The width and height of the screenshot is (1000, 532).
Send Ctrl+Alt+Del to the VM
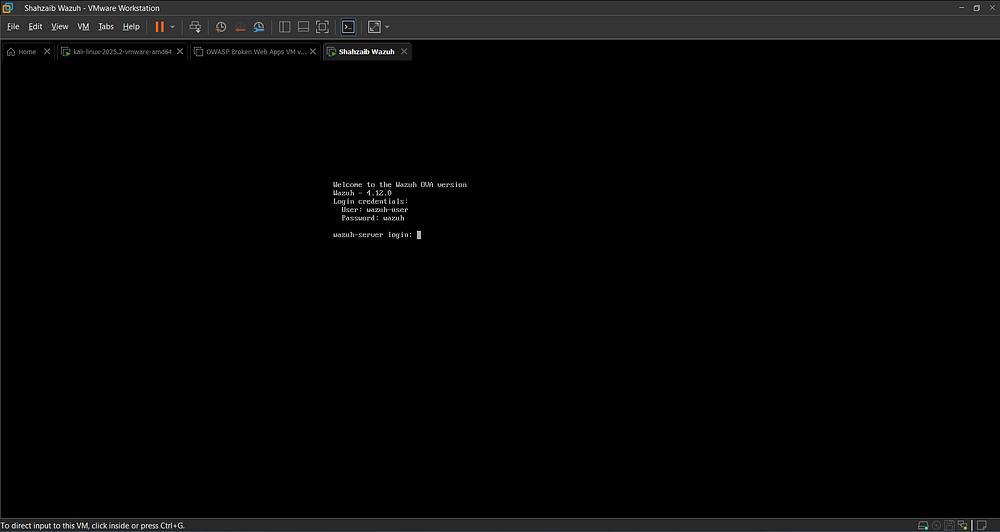(196, 27)
